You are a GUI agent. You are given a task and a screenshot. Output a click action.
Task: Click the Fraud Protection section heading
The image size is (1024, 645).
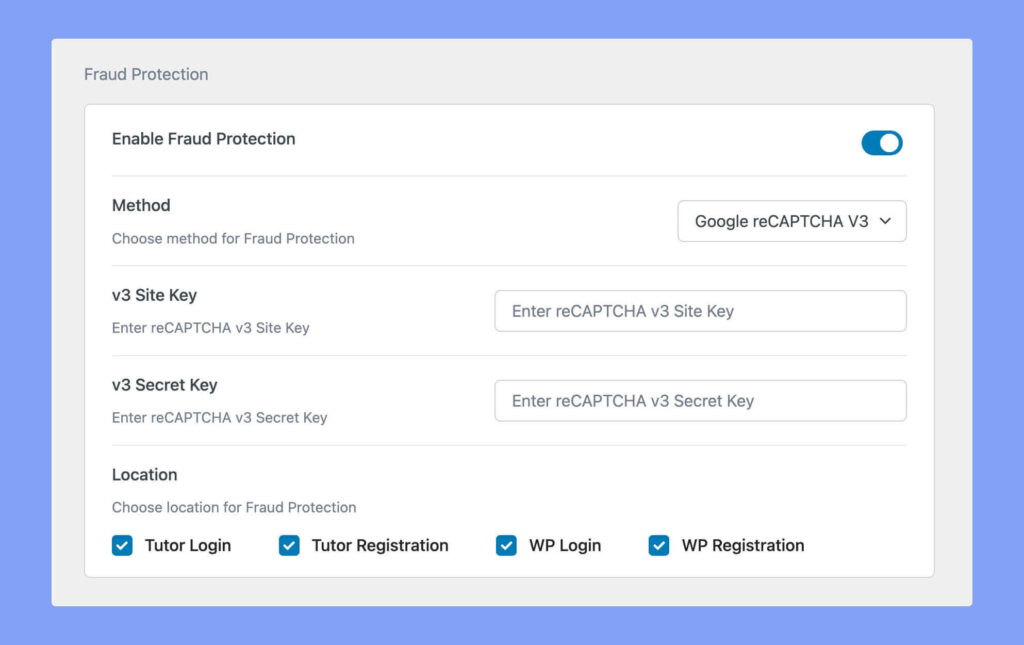pos(146,74)
